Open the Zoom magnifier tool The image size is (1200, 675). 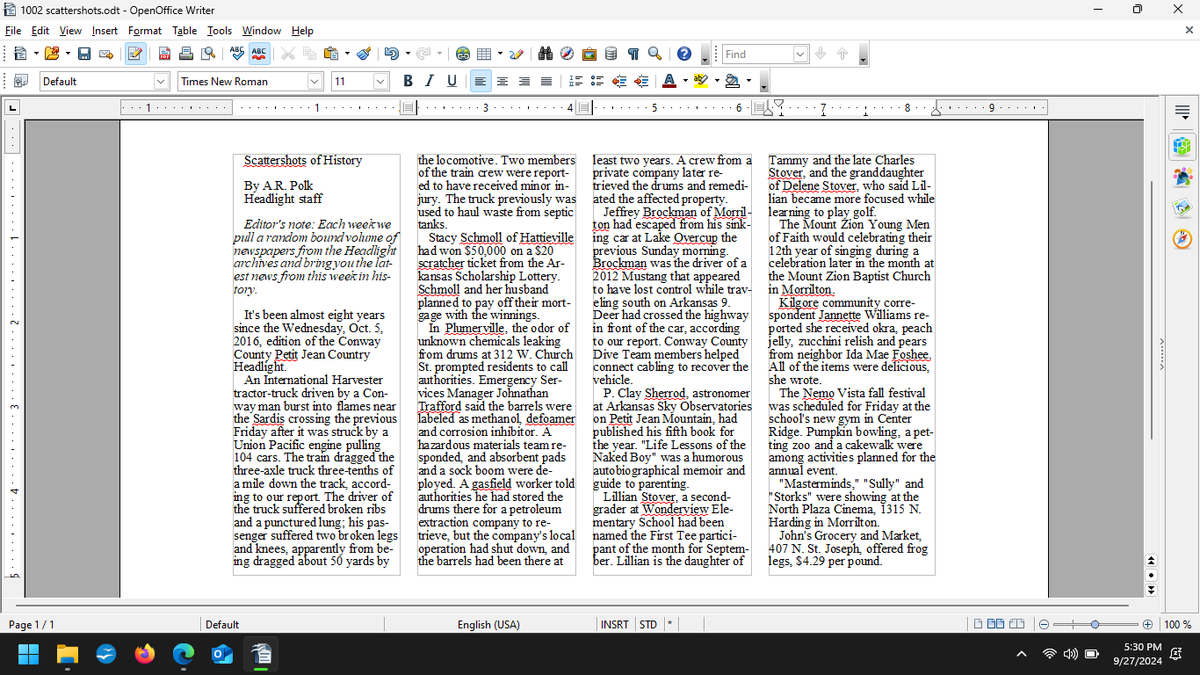(x=654, y=55)
